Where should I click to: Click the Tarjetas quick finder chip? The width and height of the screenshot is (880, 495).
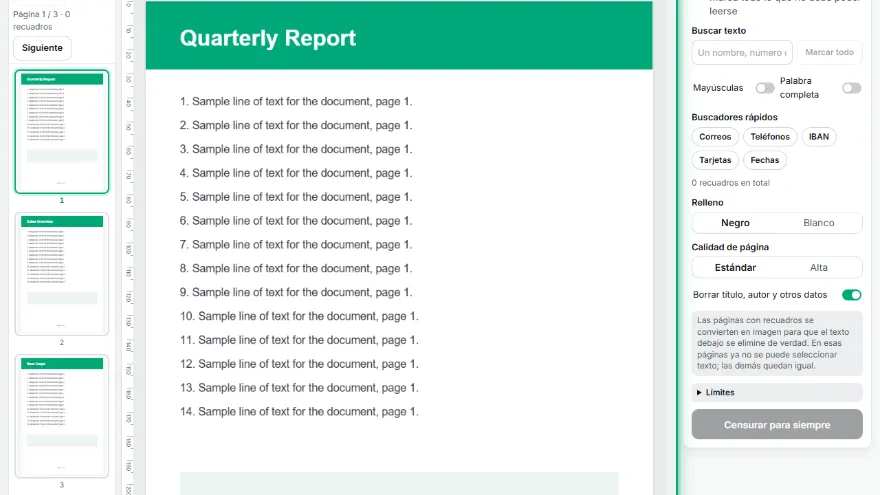click(715, 160)
